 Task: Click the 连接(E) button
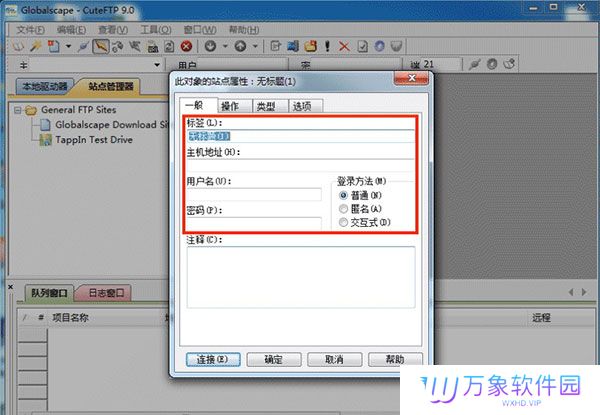[x=213, y=360]
